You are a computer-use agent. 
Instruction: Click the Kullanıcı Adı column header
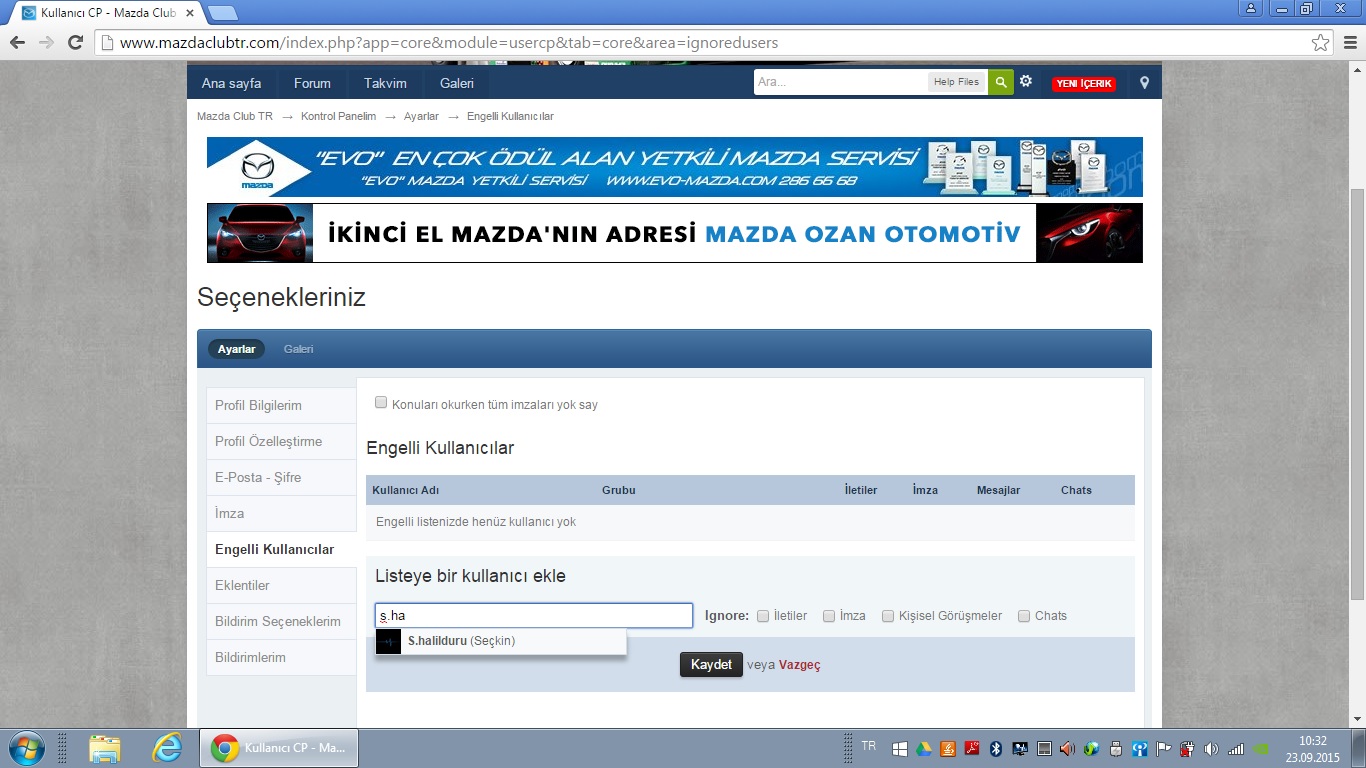[x=405, y=490]
